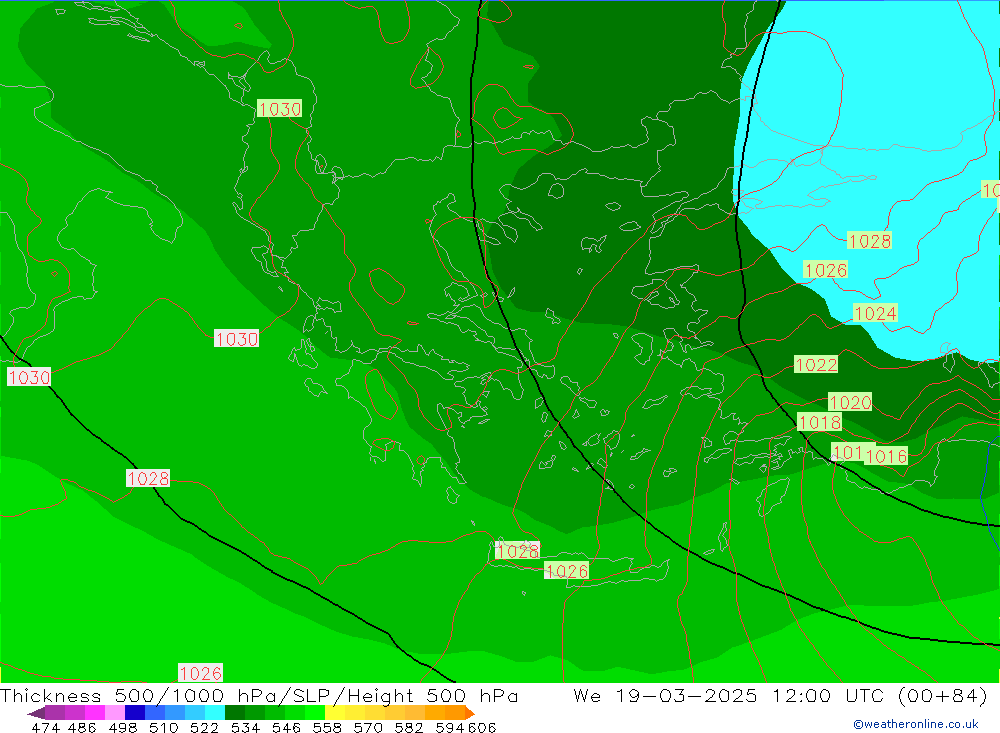Click the 582 legend value

click(x=408, y=727)
